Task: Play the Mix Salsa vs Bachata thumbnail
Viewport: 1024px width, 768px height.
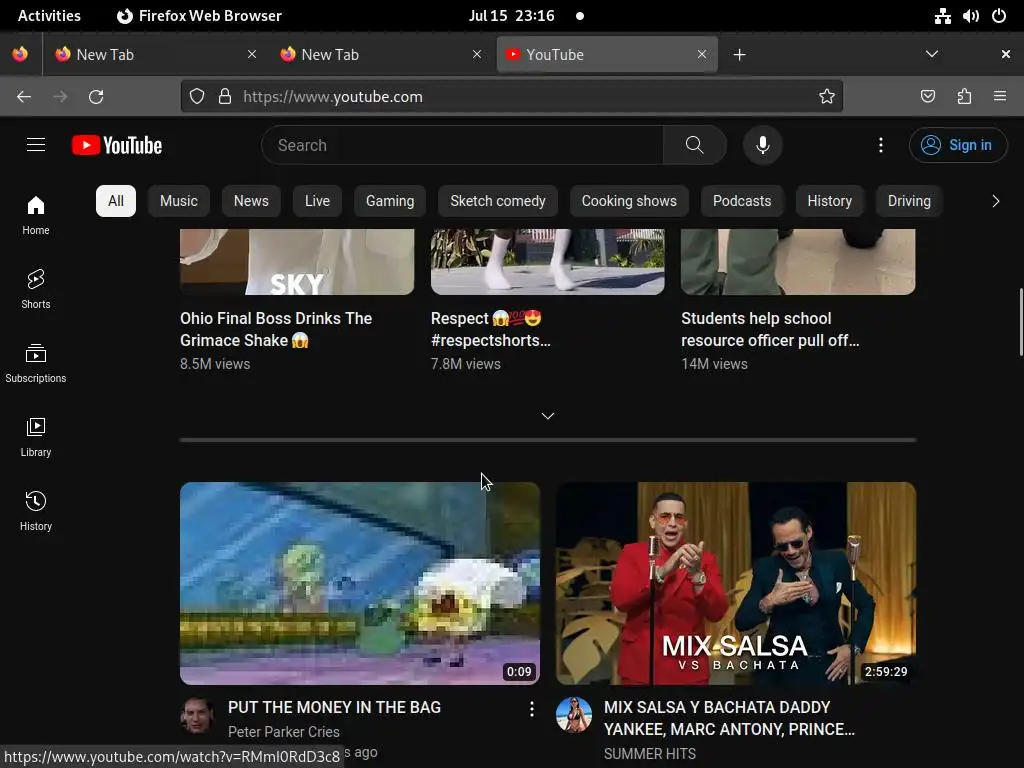Action: [736, 583]
